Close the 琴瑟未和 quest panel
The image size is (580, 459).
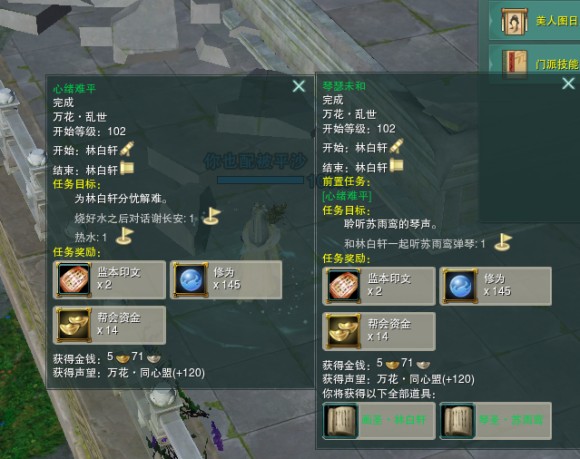(x=568, y=83)
